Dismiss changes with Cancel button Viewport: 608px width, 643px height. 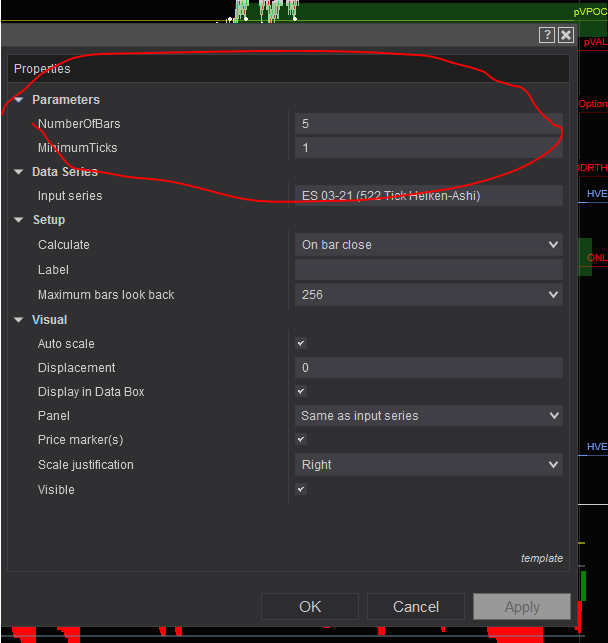click(x=416, y=607)
